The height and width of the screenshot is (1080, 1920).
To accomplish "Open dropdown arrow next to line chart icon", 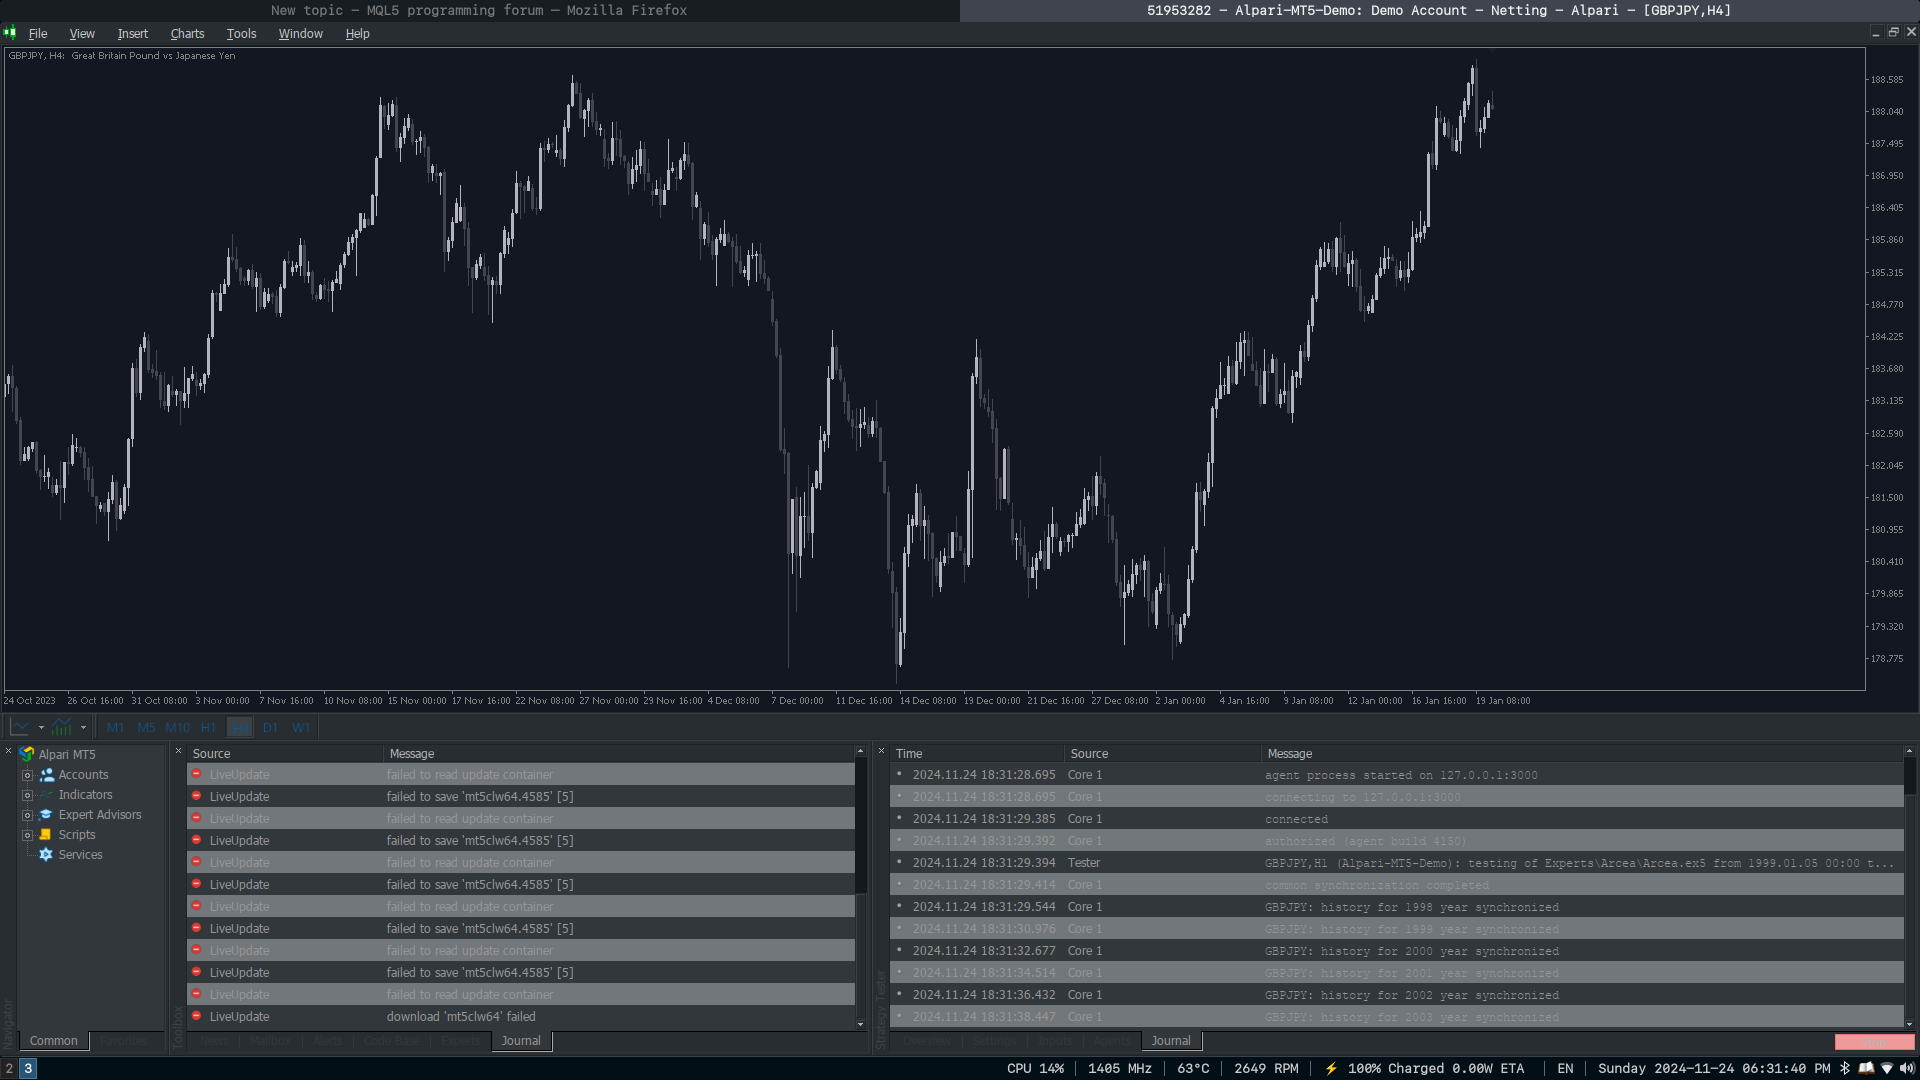I will (x=41, y=727).
